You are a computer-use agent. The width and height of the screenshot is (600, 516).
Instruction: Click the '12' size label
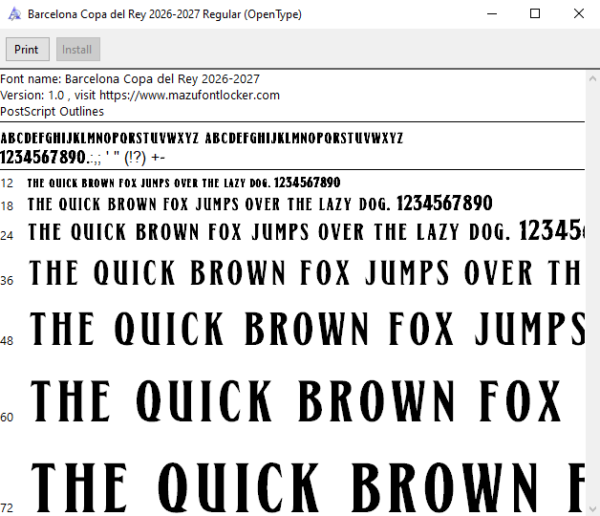[7, 183]
